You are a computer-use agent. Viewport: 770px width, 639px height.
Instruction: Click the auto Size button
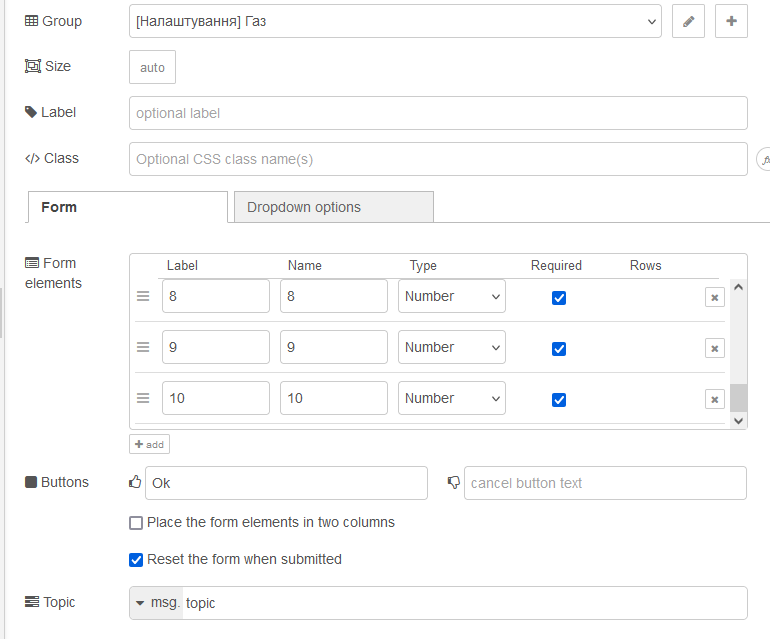coord(152,67)
